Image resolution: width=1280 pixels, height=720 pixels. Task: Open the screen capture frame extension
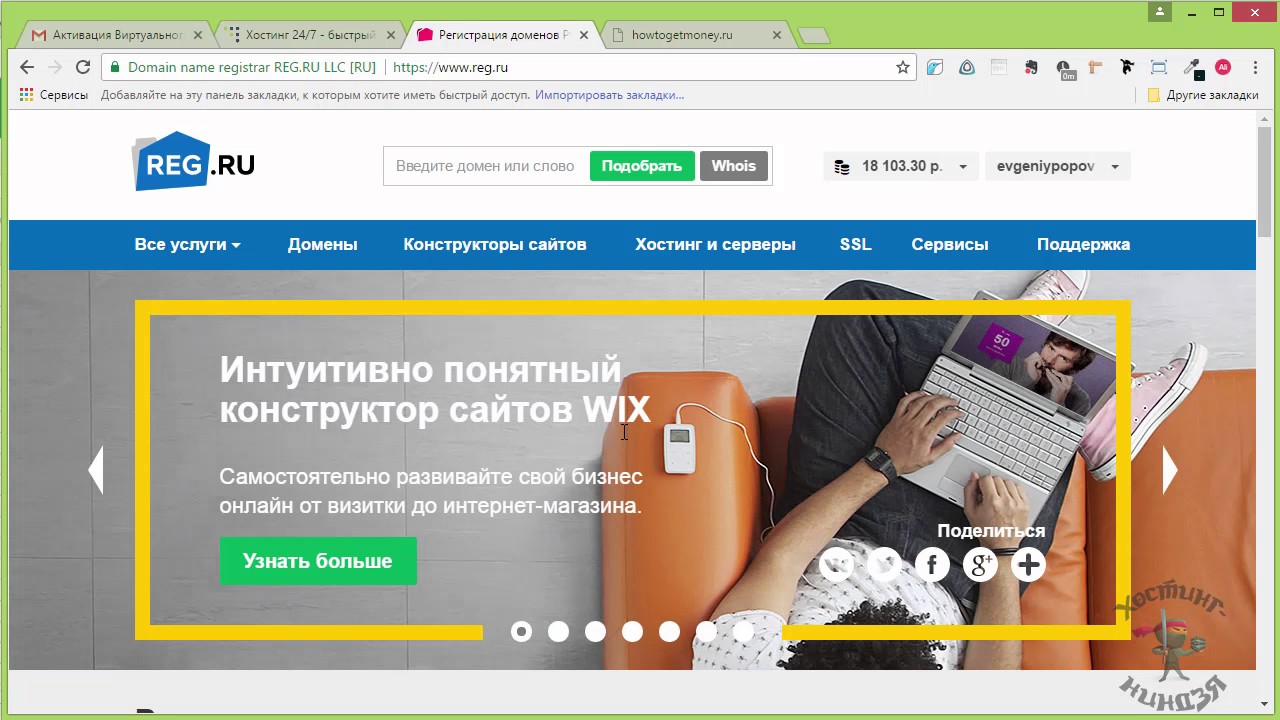[1159, 67]
